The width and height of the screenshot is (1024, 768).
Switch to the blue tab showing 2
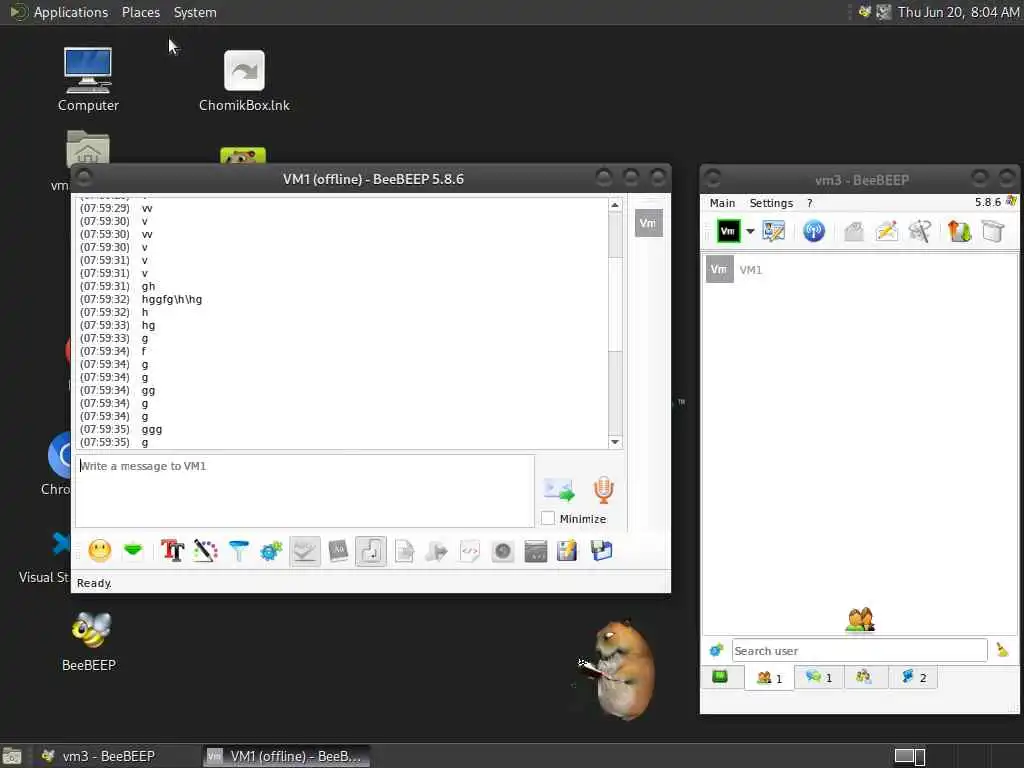coord(914,677)
